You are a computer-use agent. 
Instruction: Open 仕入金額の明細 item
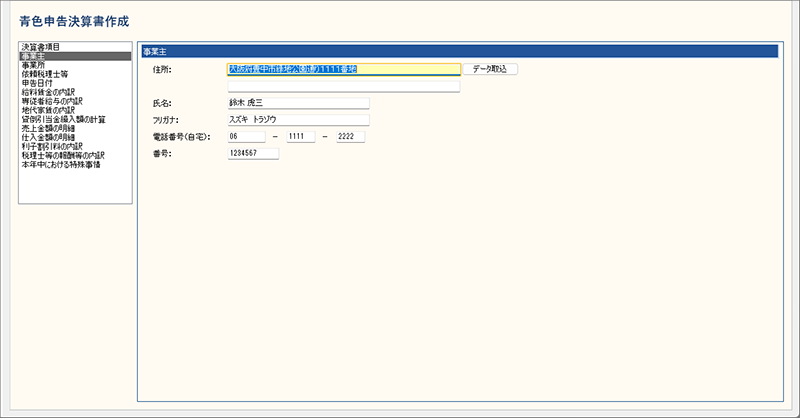(48, 137)
